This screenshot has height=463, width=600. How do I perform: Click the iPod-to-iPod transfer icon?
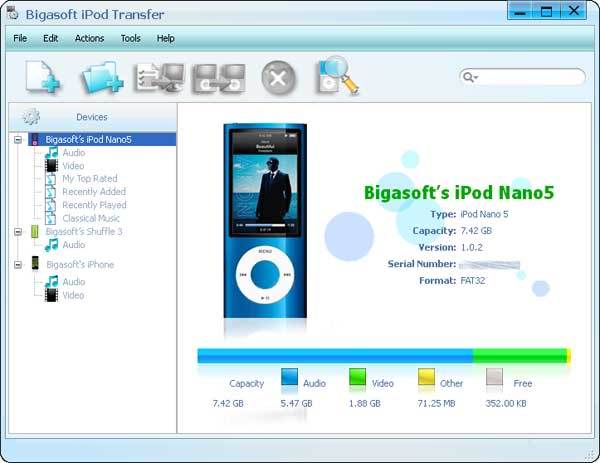(218, 78)
